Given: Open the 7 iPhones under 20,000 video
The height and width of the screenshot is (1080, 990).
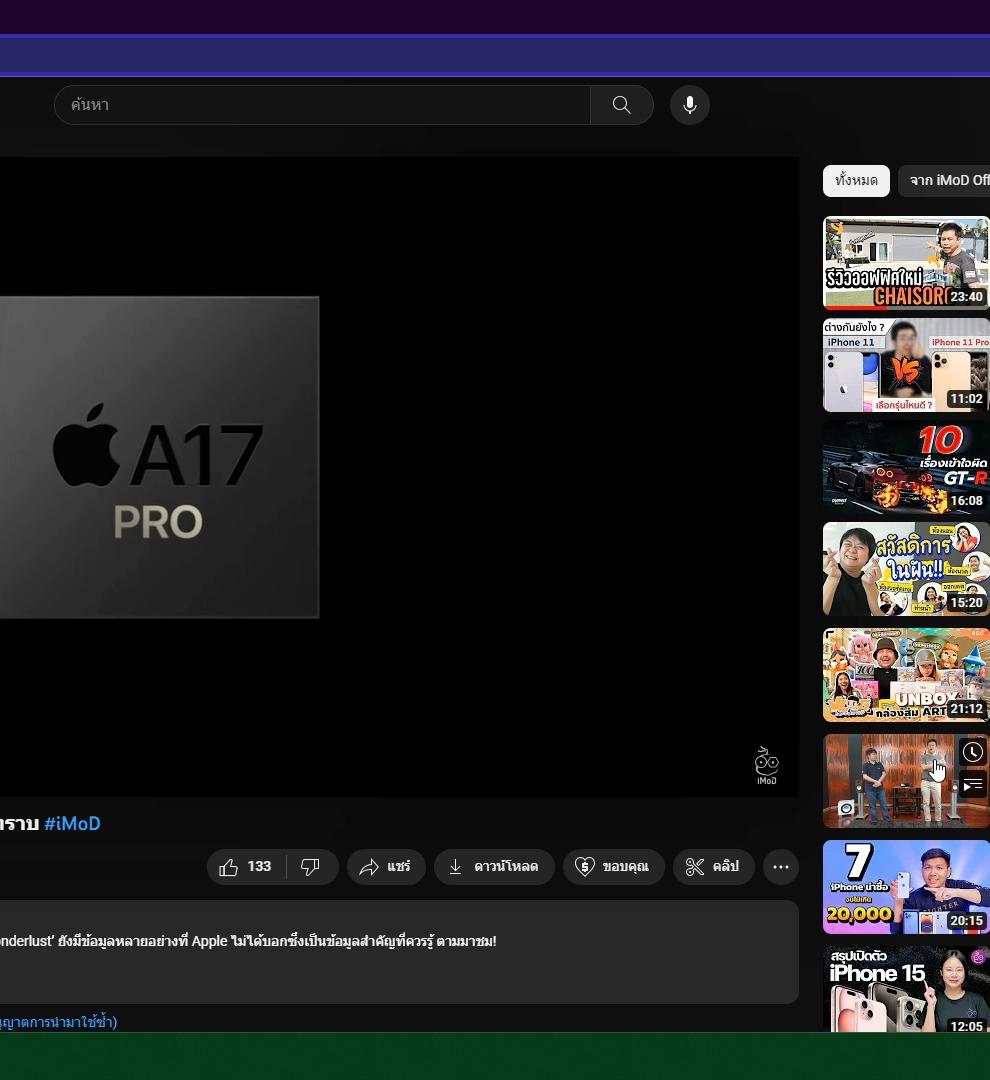Looking at the screenshot, I should point(906,887).
